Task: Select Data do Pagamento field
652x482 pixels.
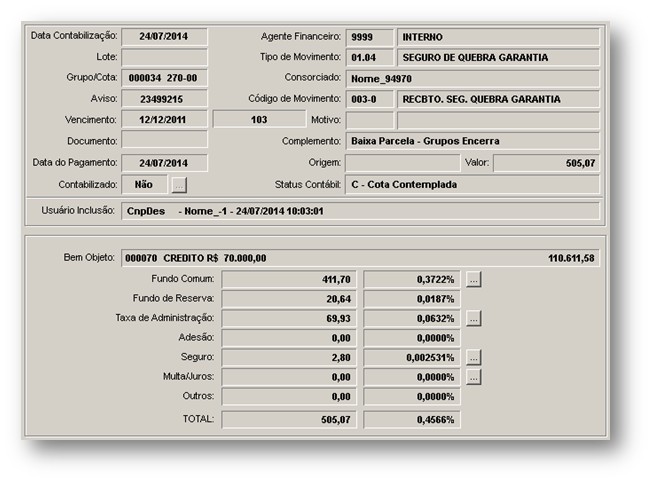Action: point(164,163)
